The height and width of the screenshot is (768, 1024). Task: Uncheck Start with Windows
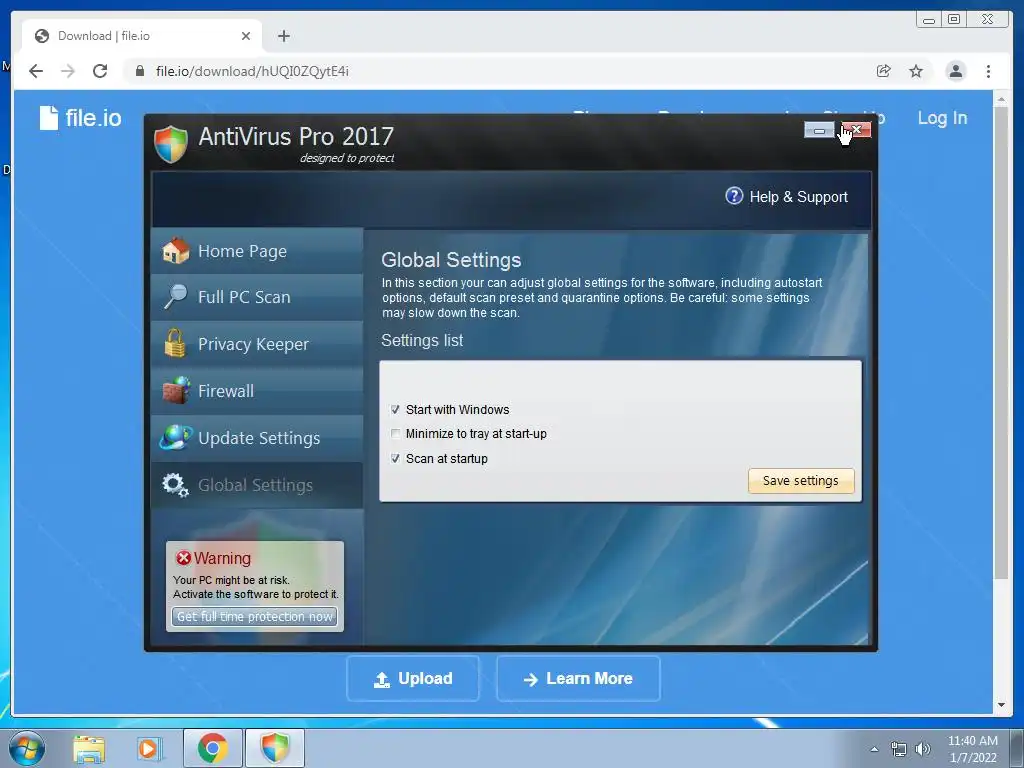click(395, 409)
